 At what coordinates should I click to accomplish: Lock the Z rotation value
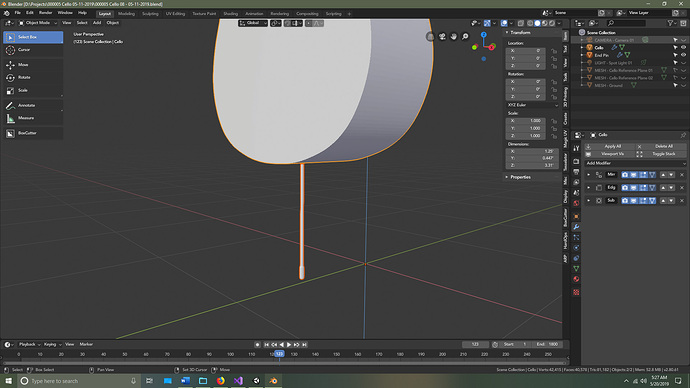coord(554,97)
